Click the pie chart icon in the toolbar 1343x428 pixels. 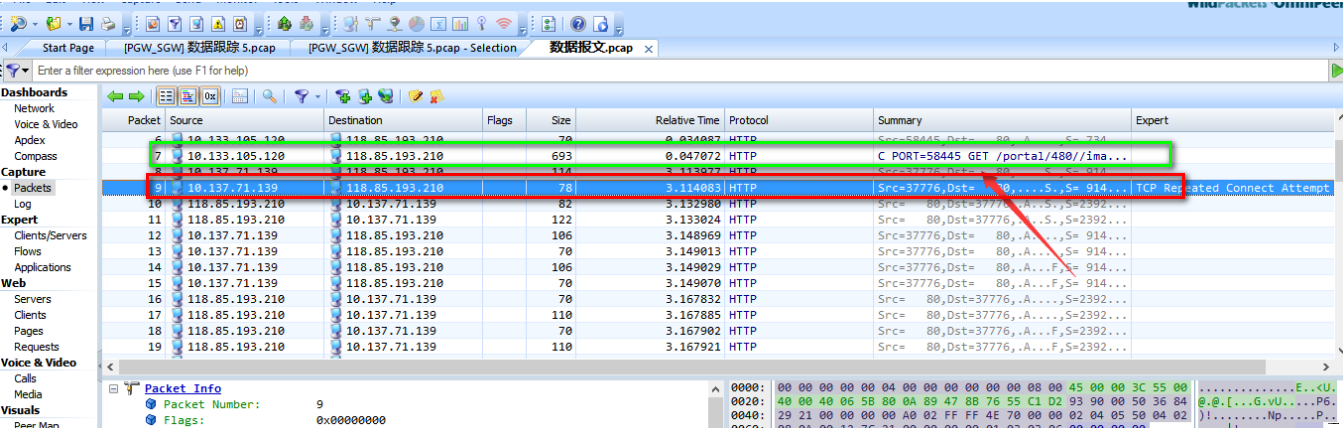(x=416, y=24)
